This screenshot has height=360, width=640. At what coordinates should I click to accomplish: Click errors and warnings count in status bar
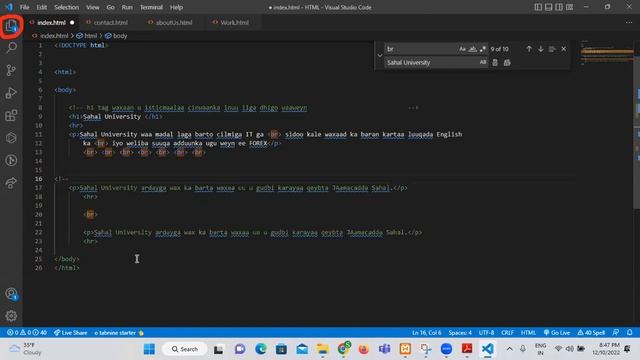[27, 333]
